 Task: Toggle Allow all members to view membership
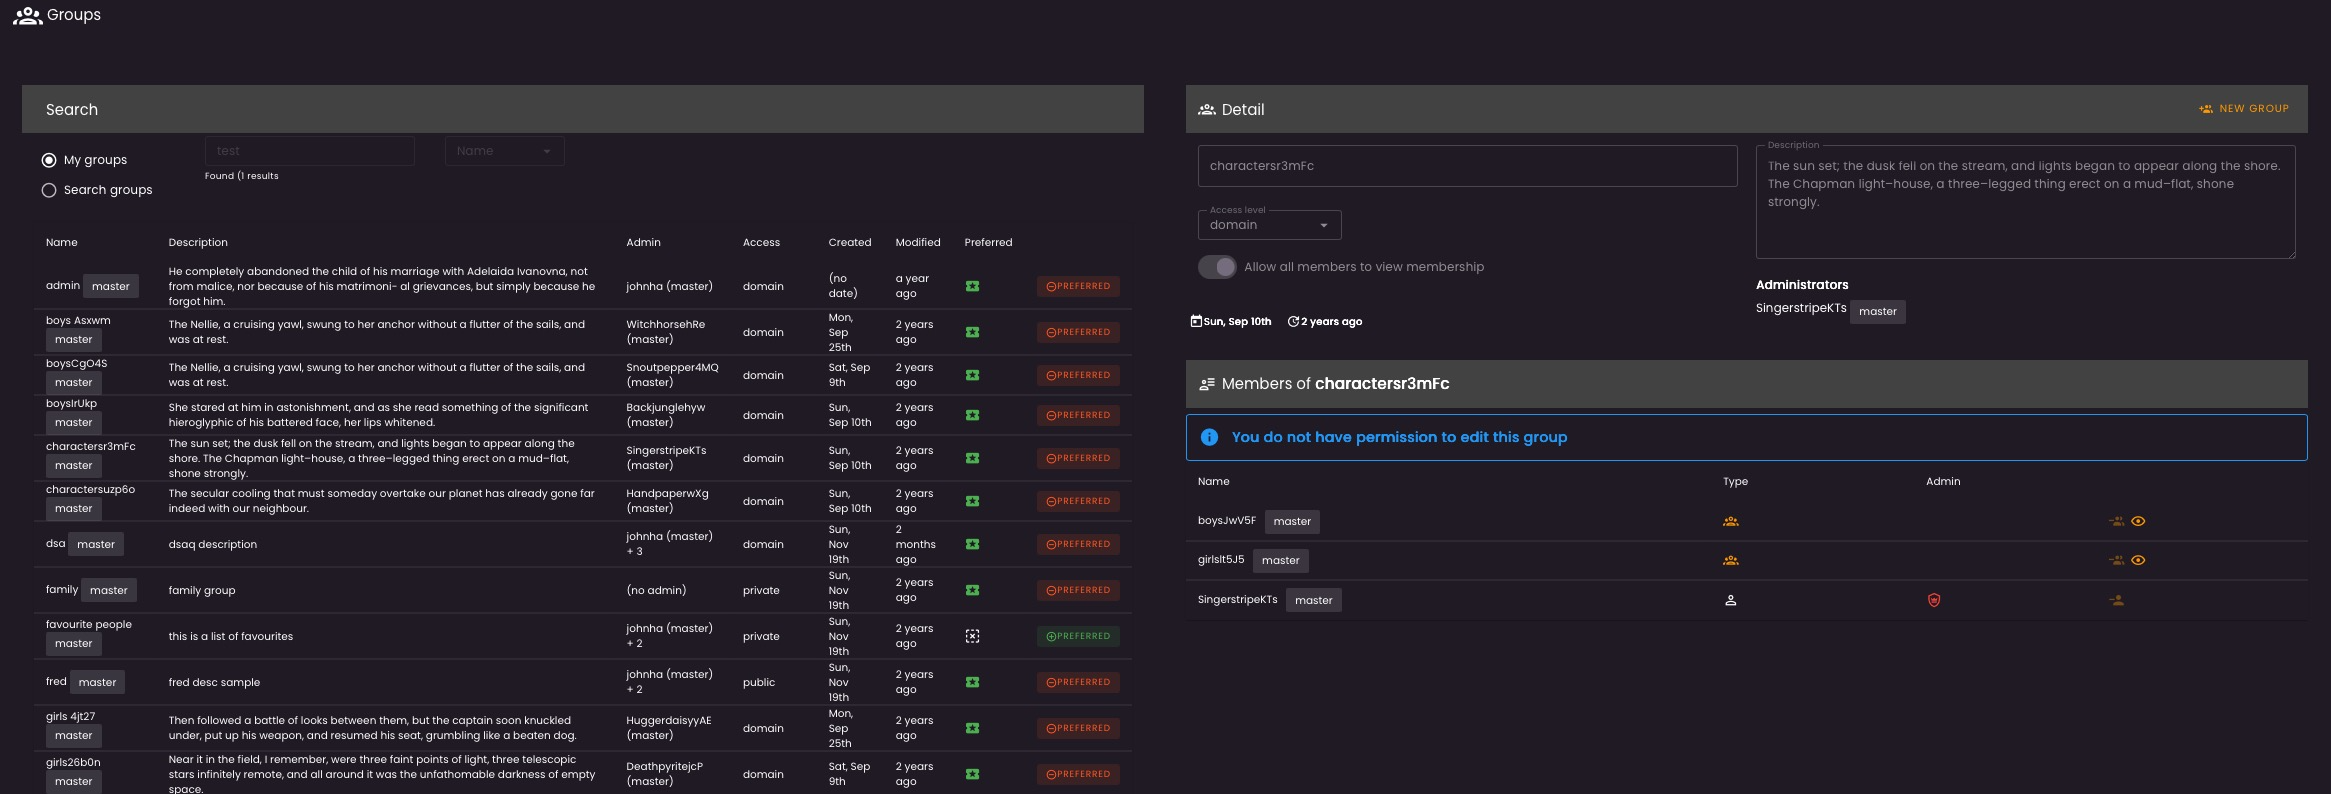coord(1217,267)
